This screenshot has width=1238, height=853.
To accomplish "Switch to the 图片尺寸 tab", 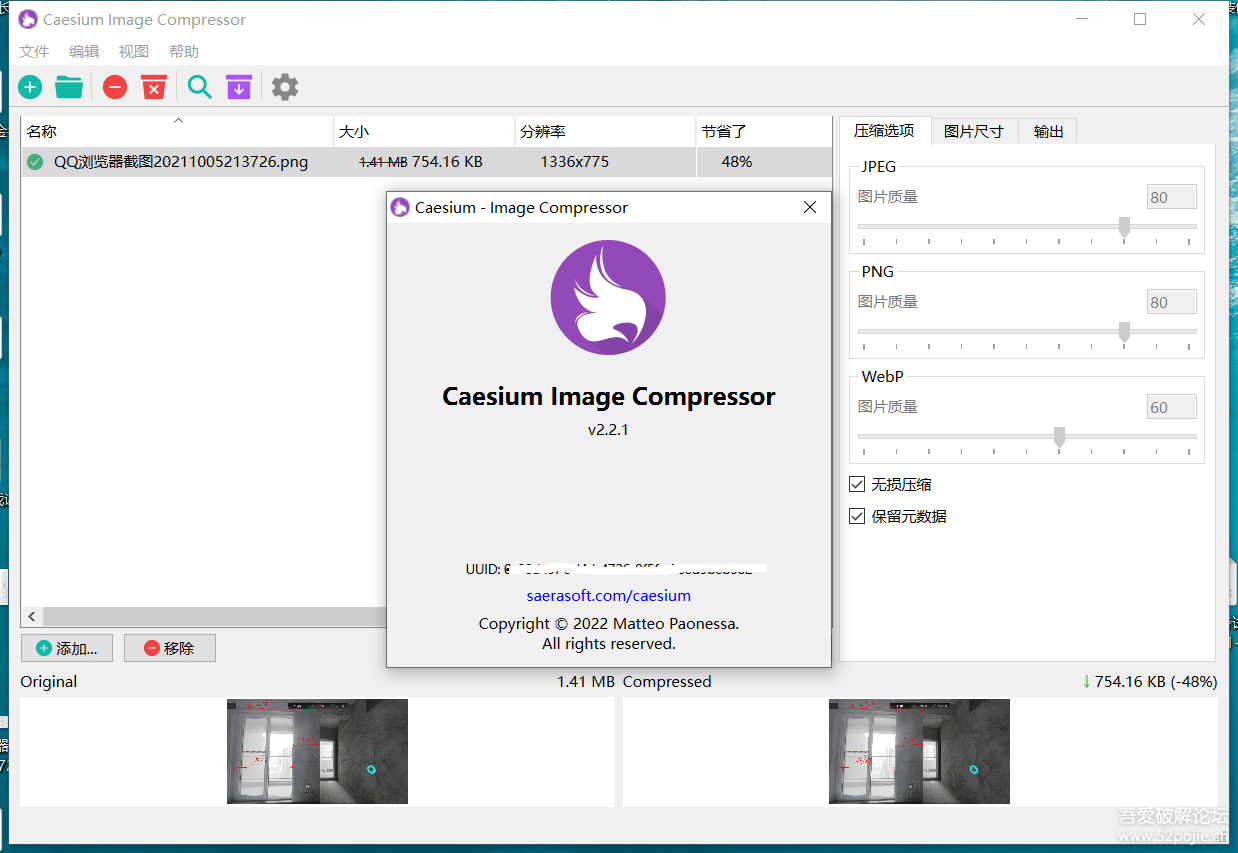I will pos(973,131).
